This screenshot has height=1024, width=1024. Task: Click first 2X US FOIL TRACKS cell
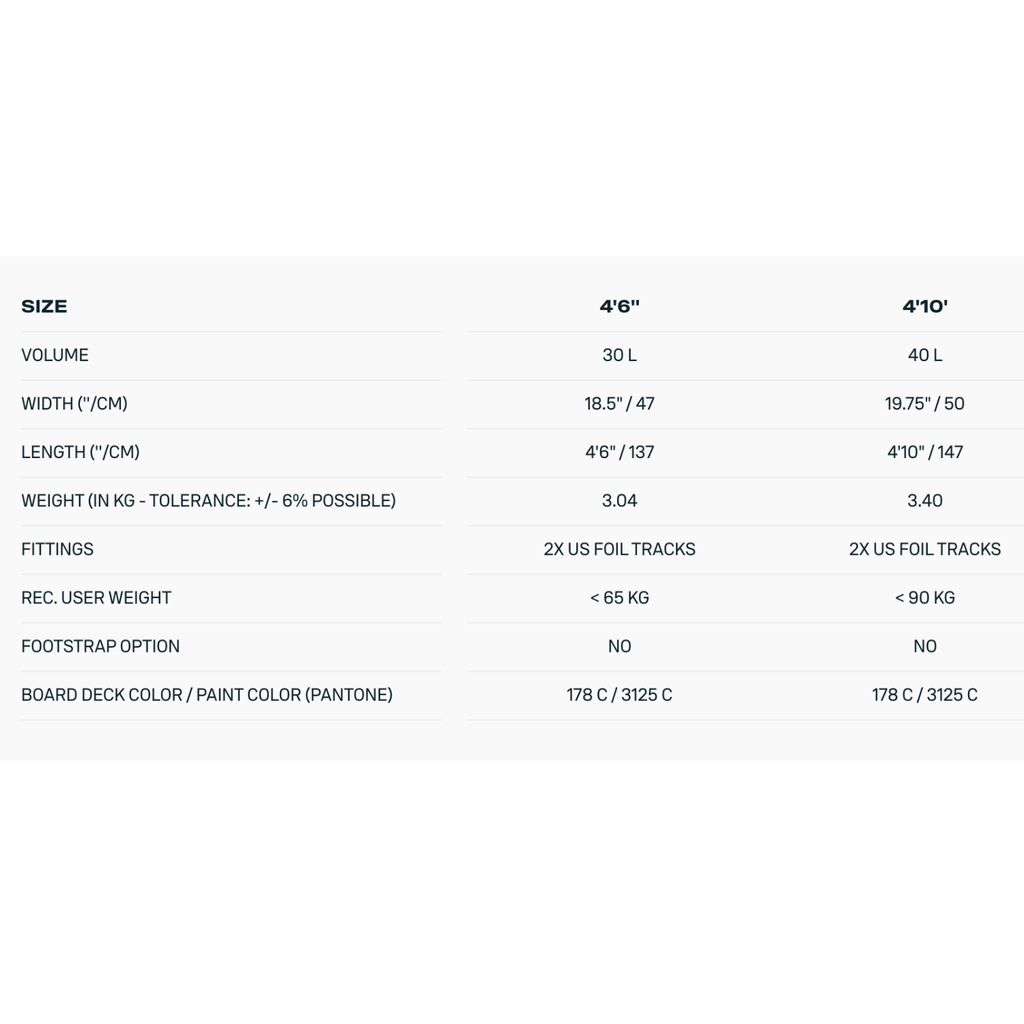pos(619,549)
